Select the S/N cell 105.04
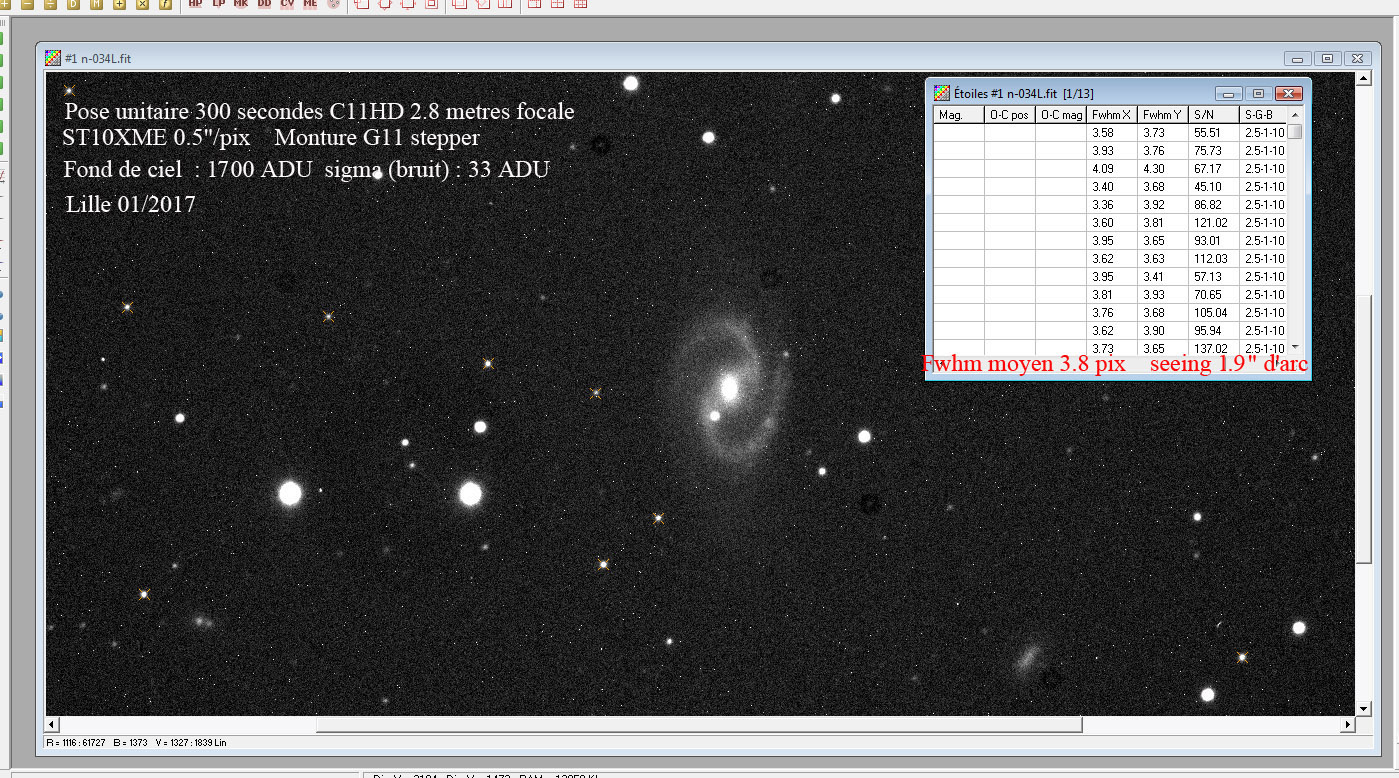Image resolution: width=1399 pixels, height=778 pixels. (x=1215, y=313)
